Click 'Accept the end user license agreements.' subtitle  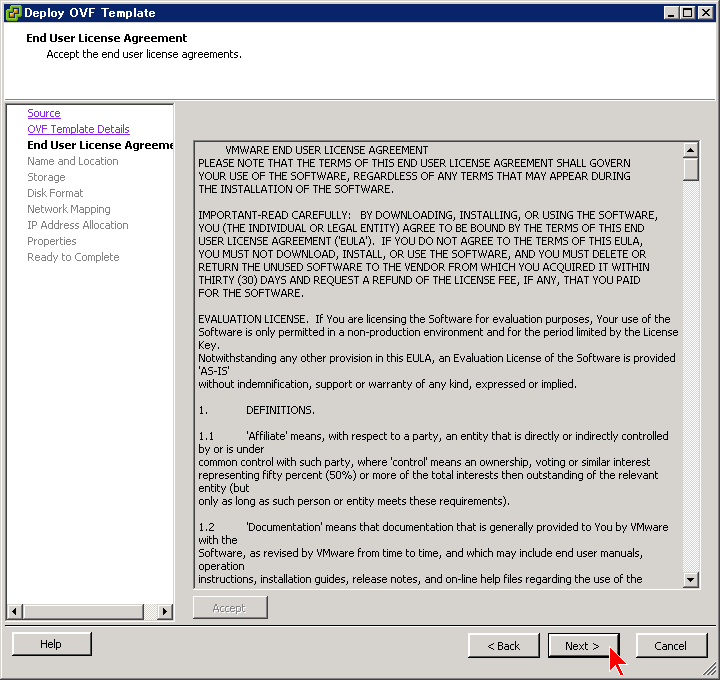[144, 54]
